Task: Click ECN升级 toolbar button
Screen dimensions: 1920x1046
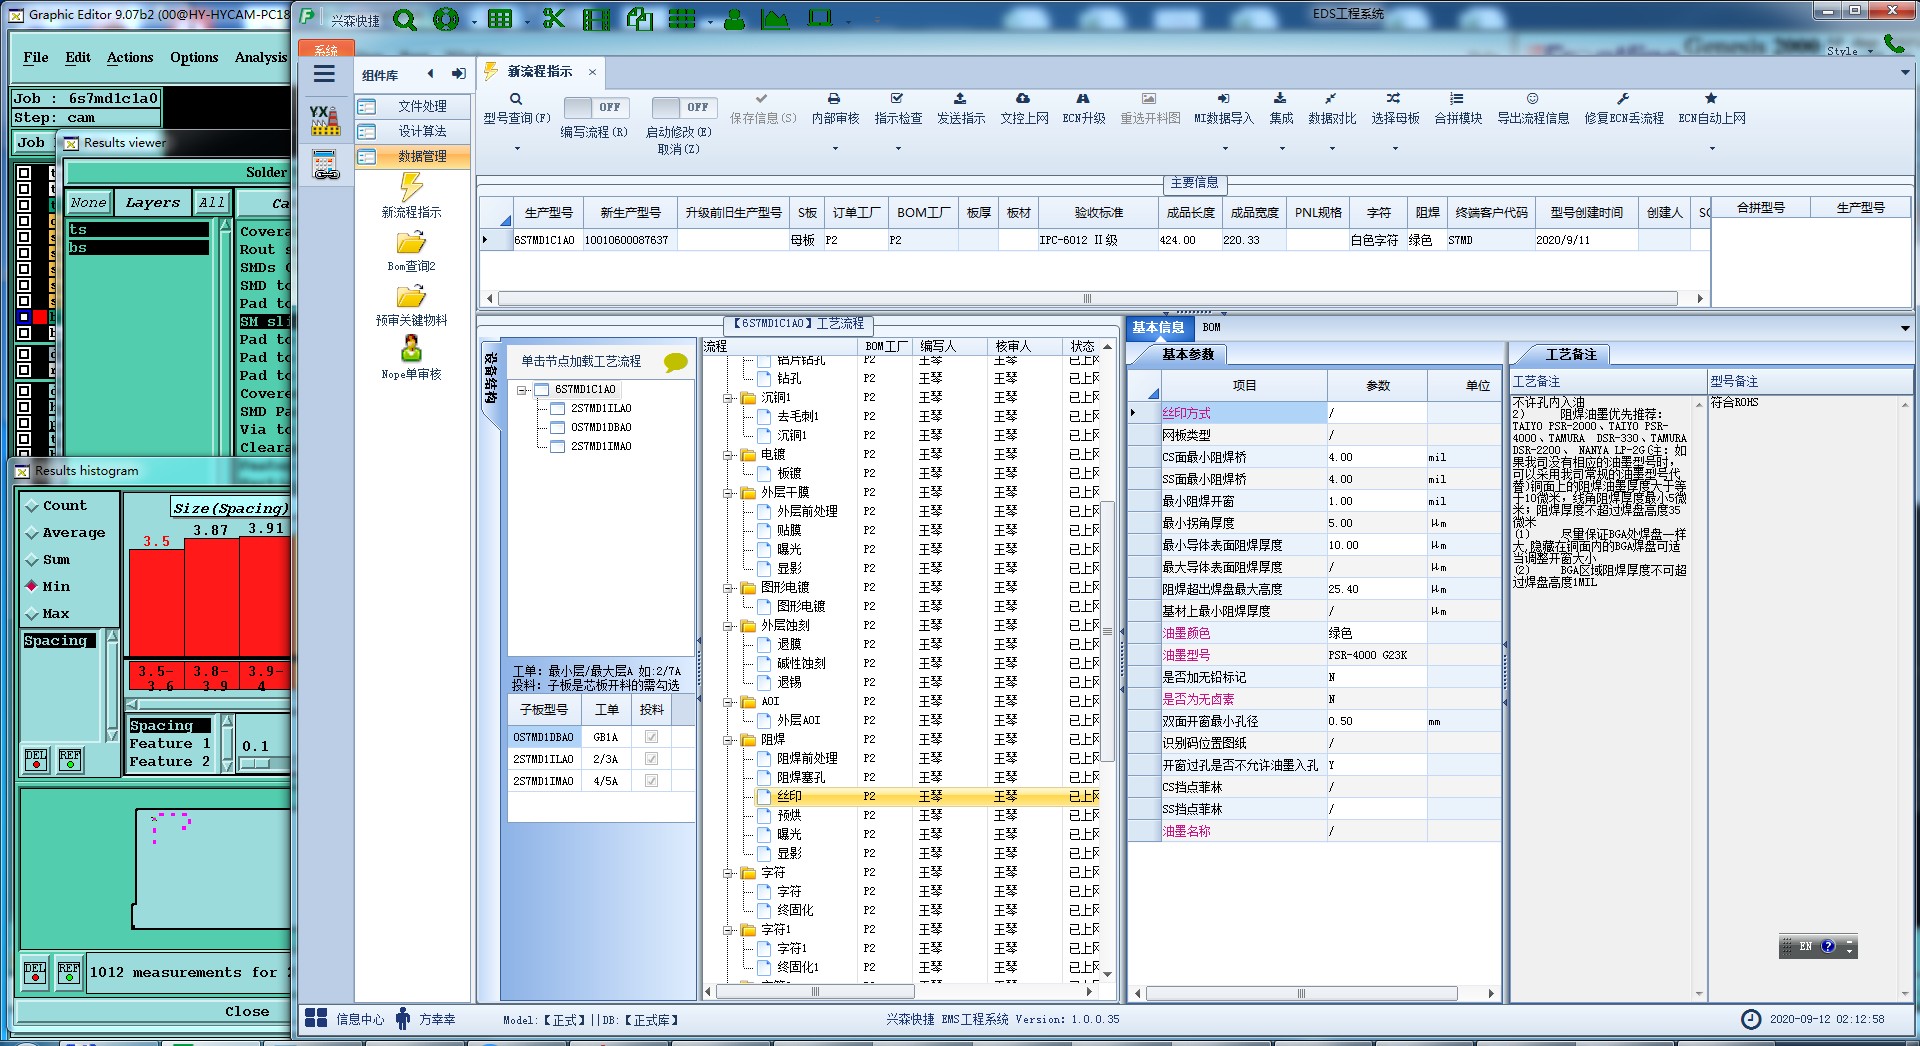Action: click(x=1084, y=109)
